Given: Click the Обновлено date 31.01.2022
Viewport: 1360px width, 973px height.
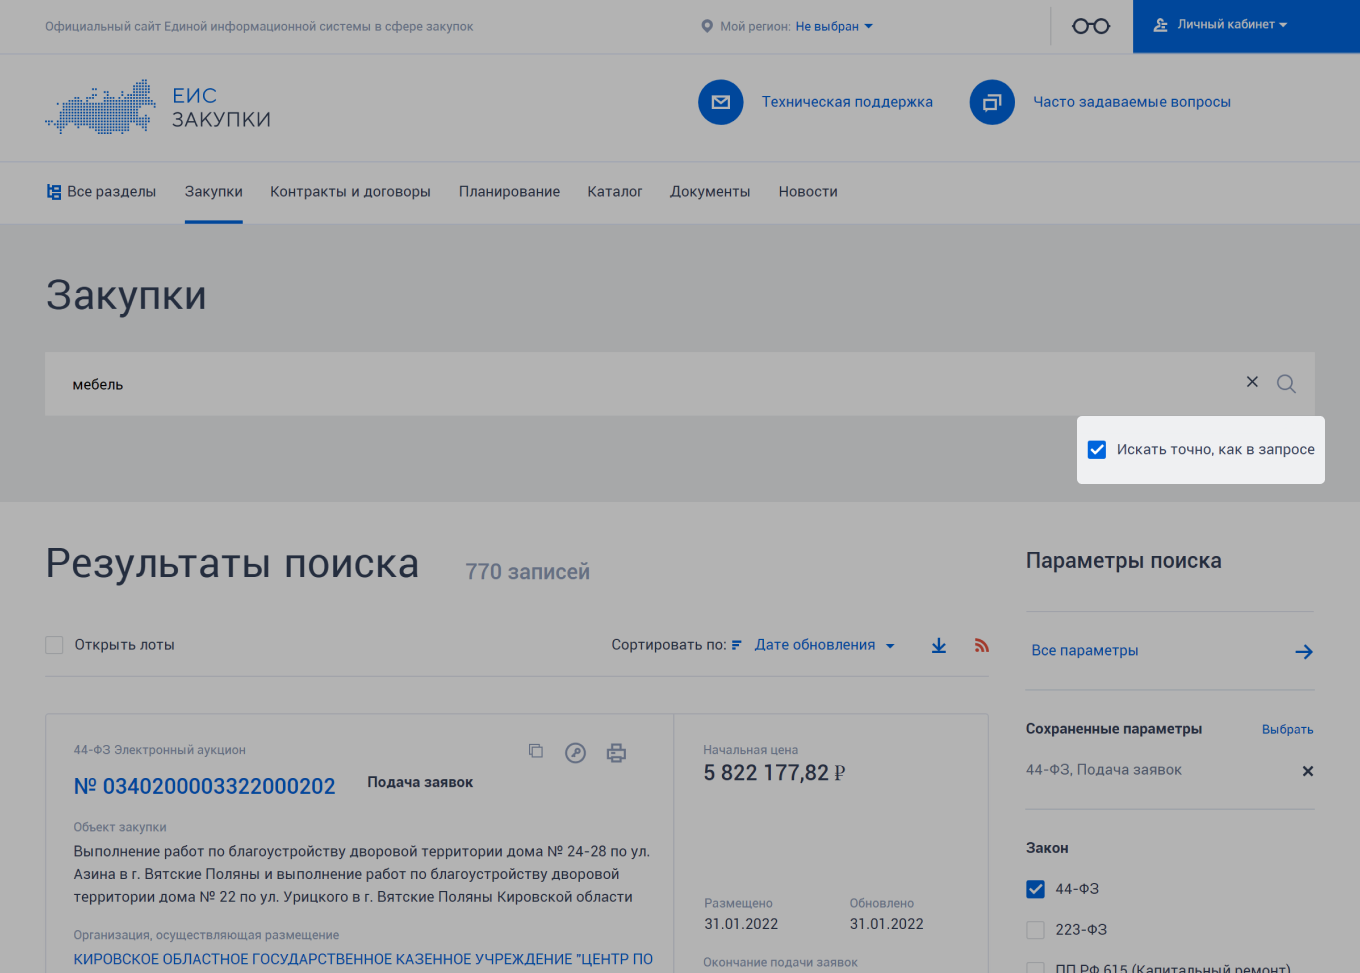Looking at the screenshot, I should (887, 924).
